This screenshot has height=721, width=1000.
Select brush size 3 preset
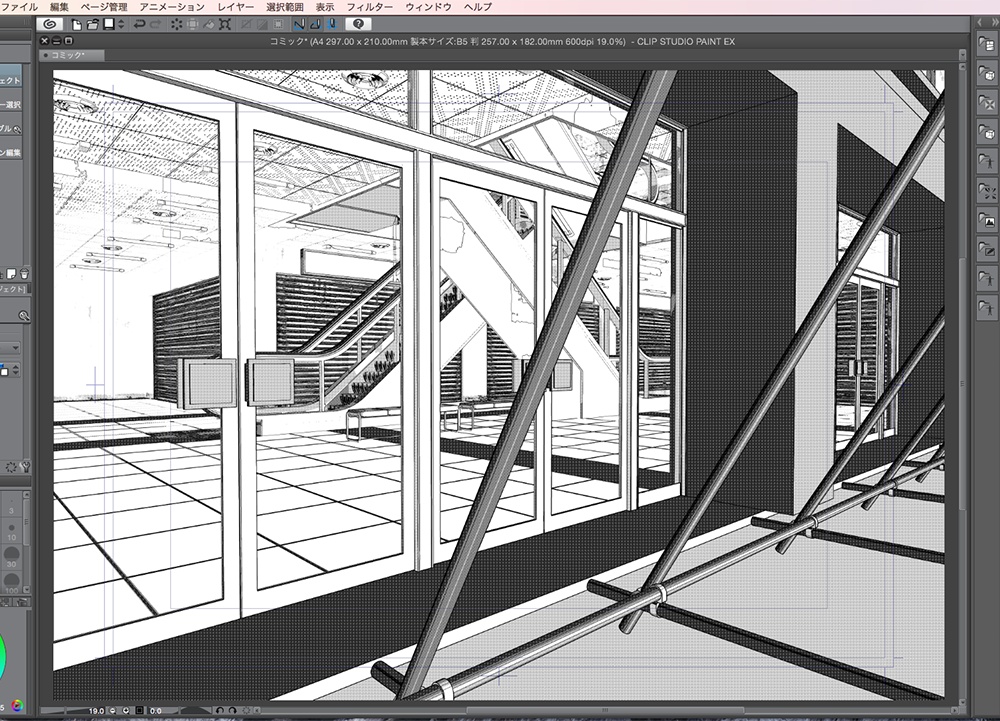pos(11,506)
